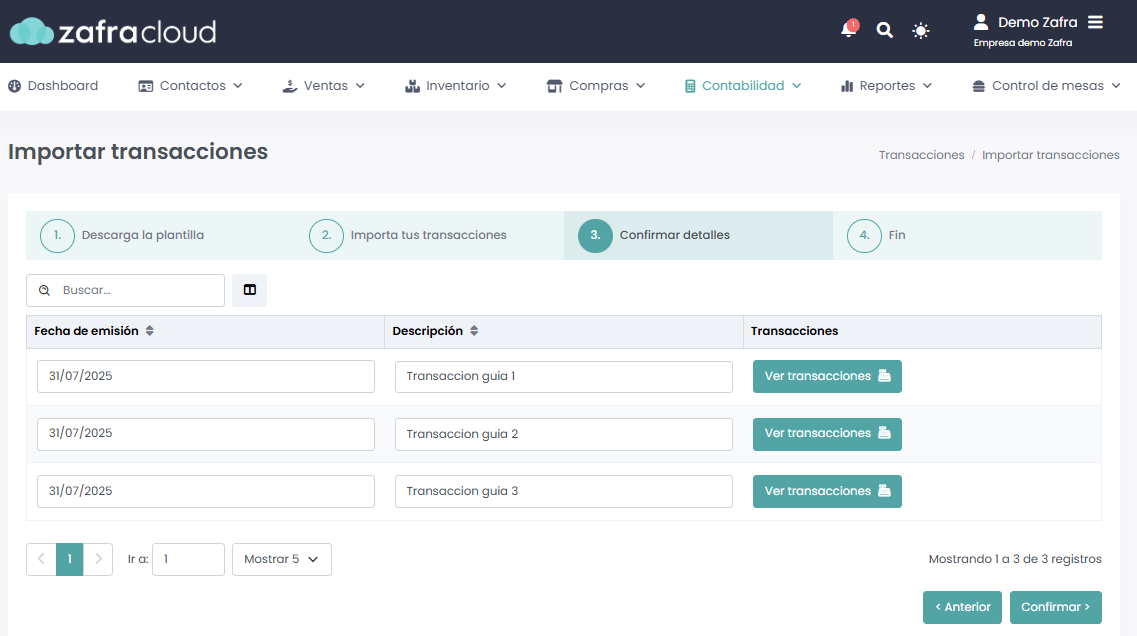Select the Confirmar detalles step
Screen dimensions: 1137x636
click(698, 236)
